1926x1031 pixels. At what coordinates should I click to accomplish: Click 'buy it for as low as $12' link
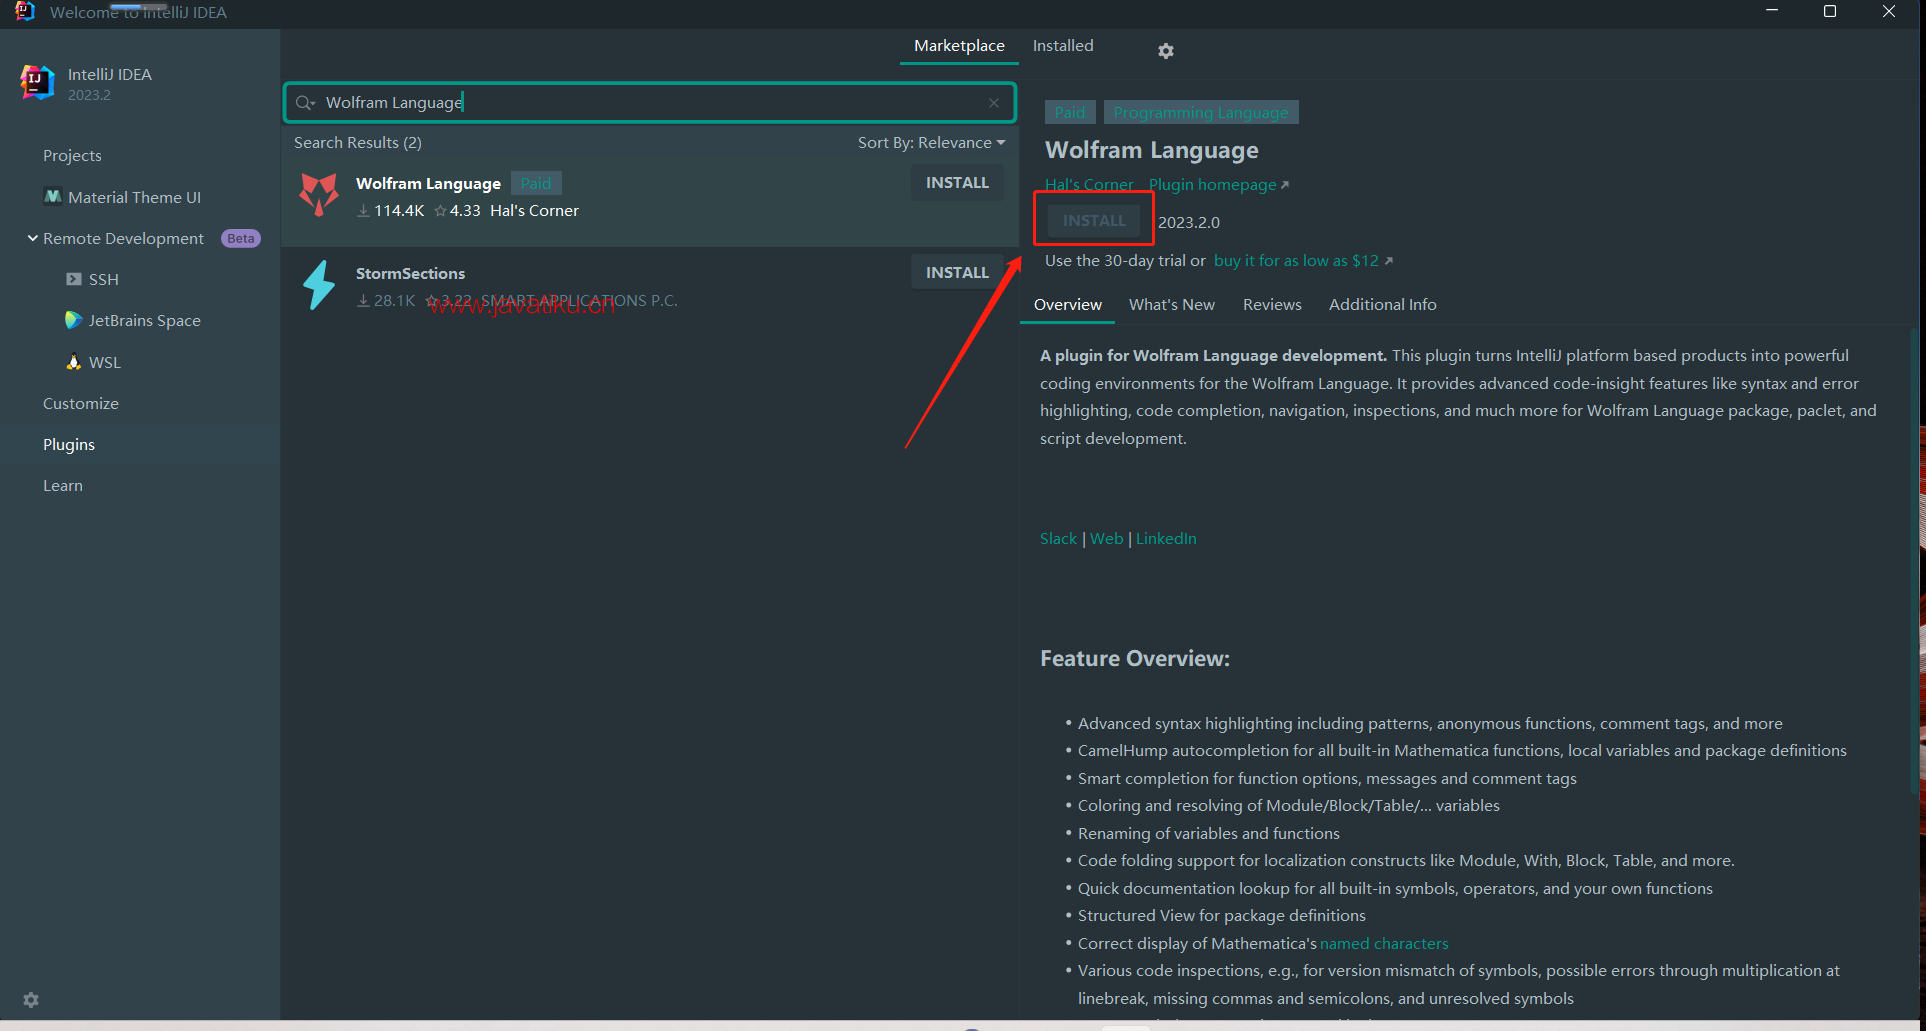point(1303,261)
